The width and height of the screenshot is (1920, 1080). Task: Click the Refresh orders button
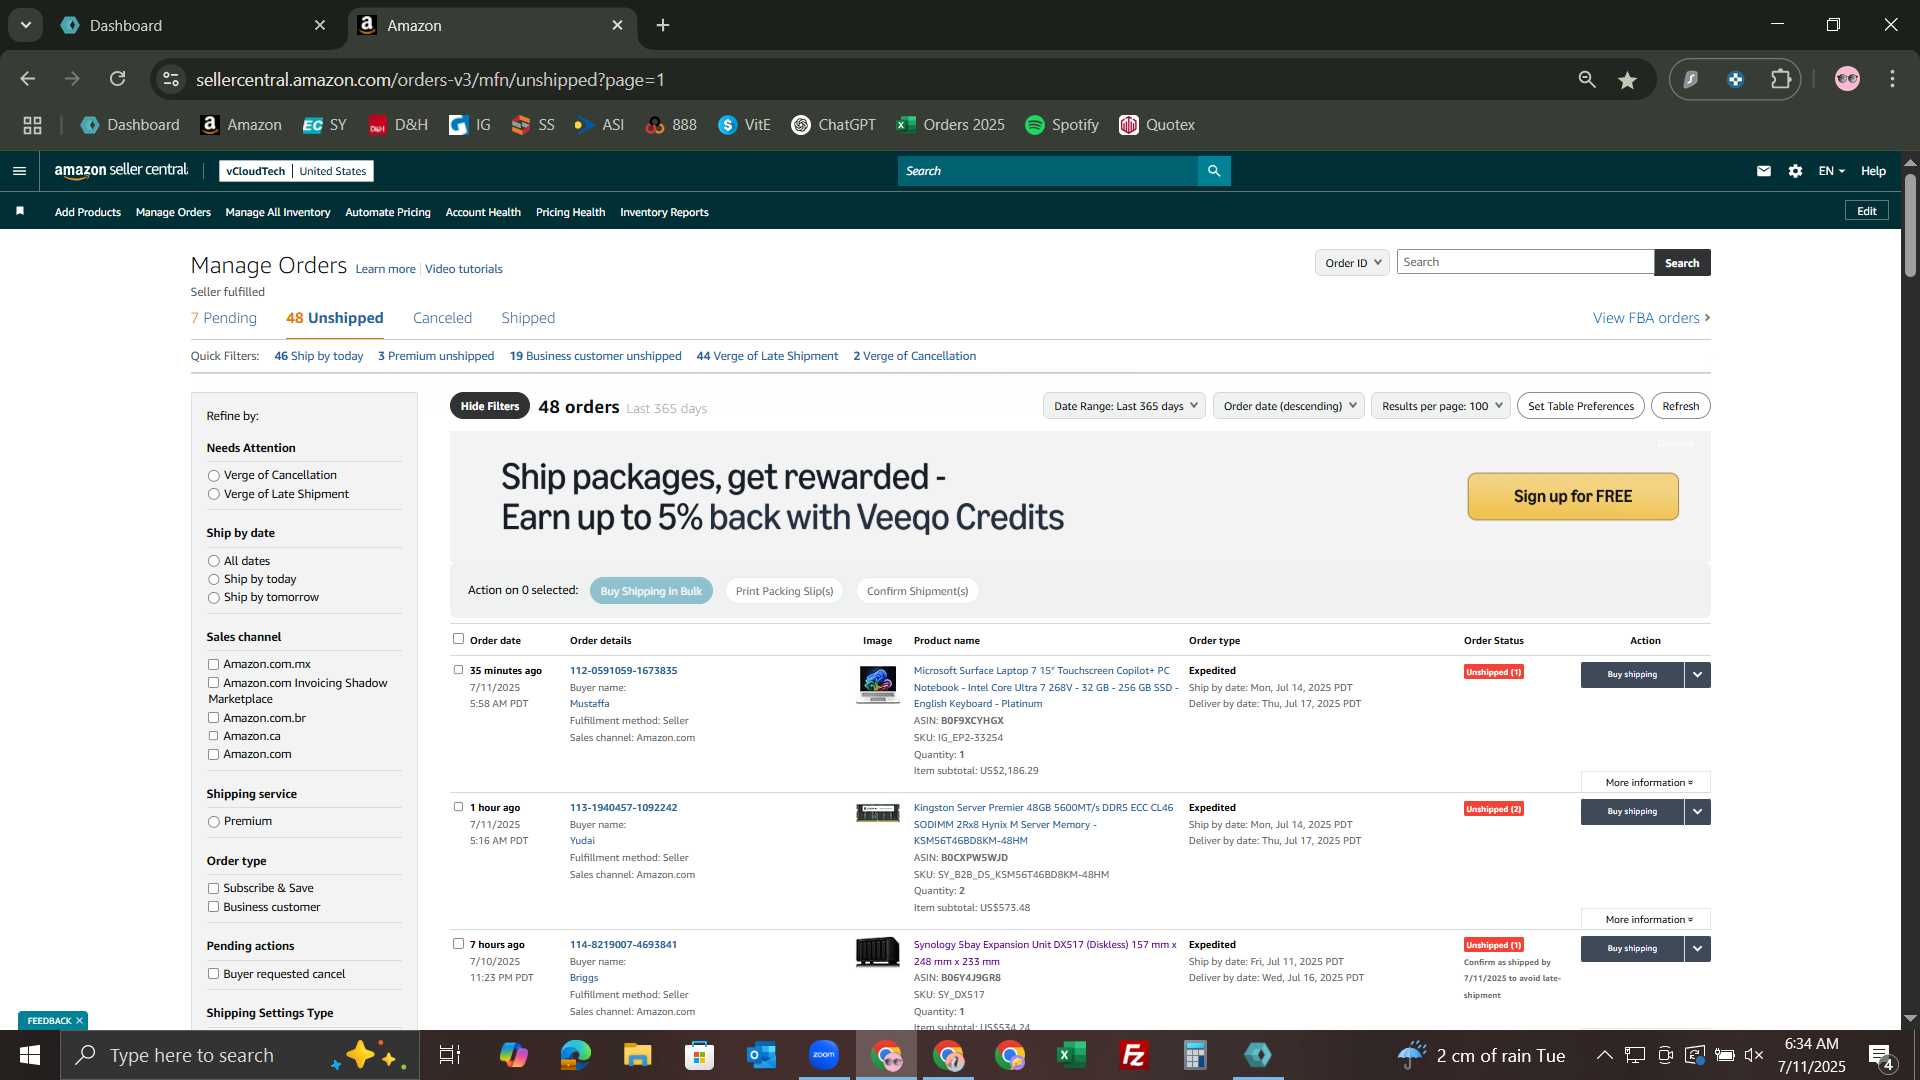point(1680,406)
